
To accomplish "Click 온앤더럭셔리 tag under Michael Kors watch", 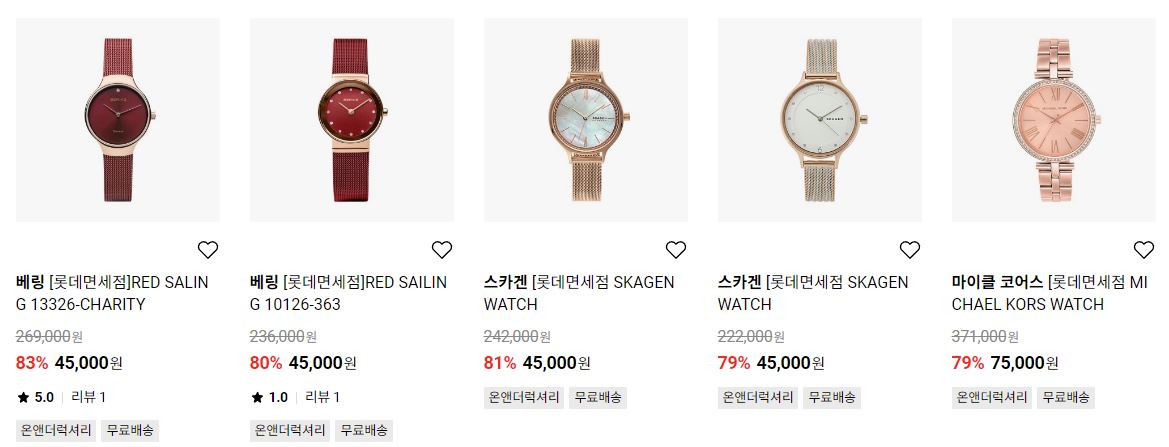I will point(992,397).
